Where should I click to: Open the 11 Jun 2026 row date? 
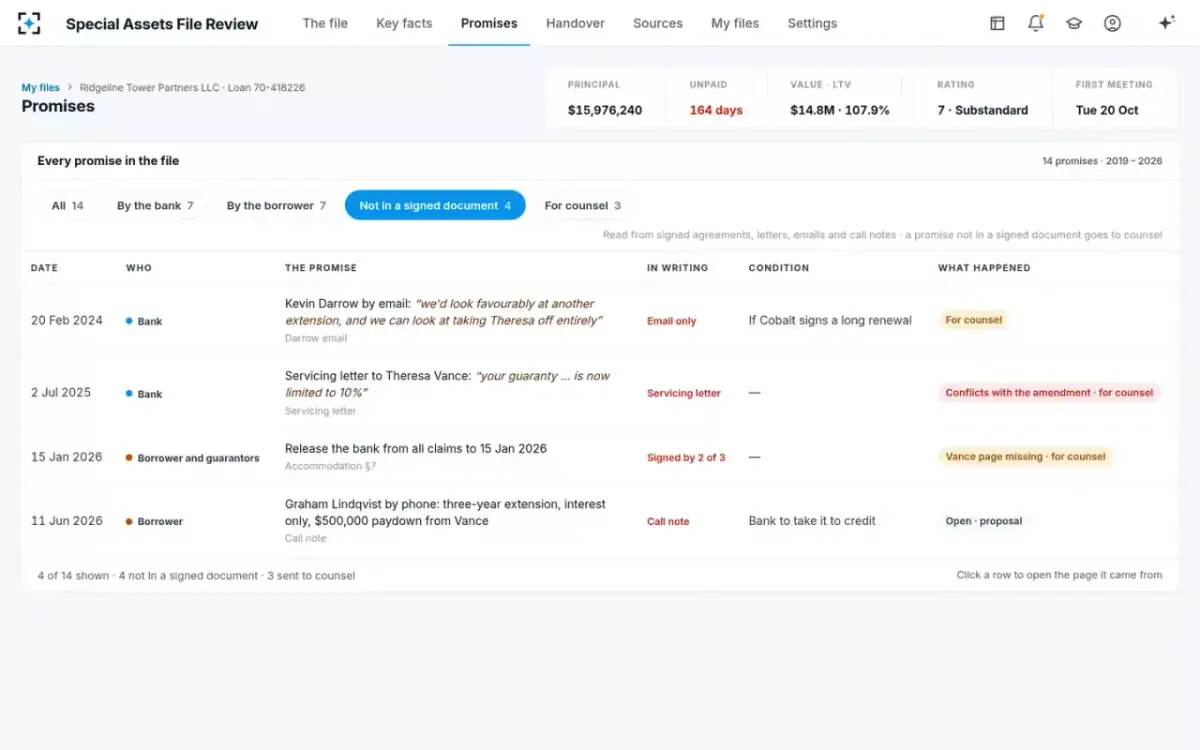pos(67,521)
